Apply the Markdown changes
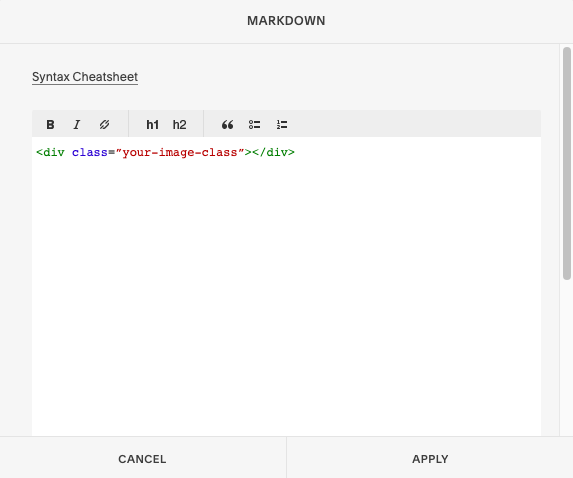This screenshot has width=573, height=478. click(x=430, y=459)
